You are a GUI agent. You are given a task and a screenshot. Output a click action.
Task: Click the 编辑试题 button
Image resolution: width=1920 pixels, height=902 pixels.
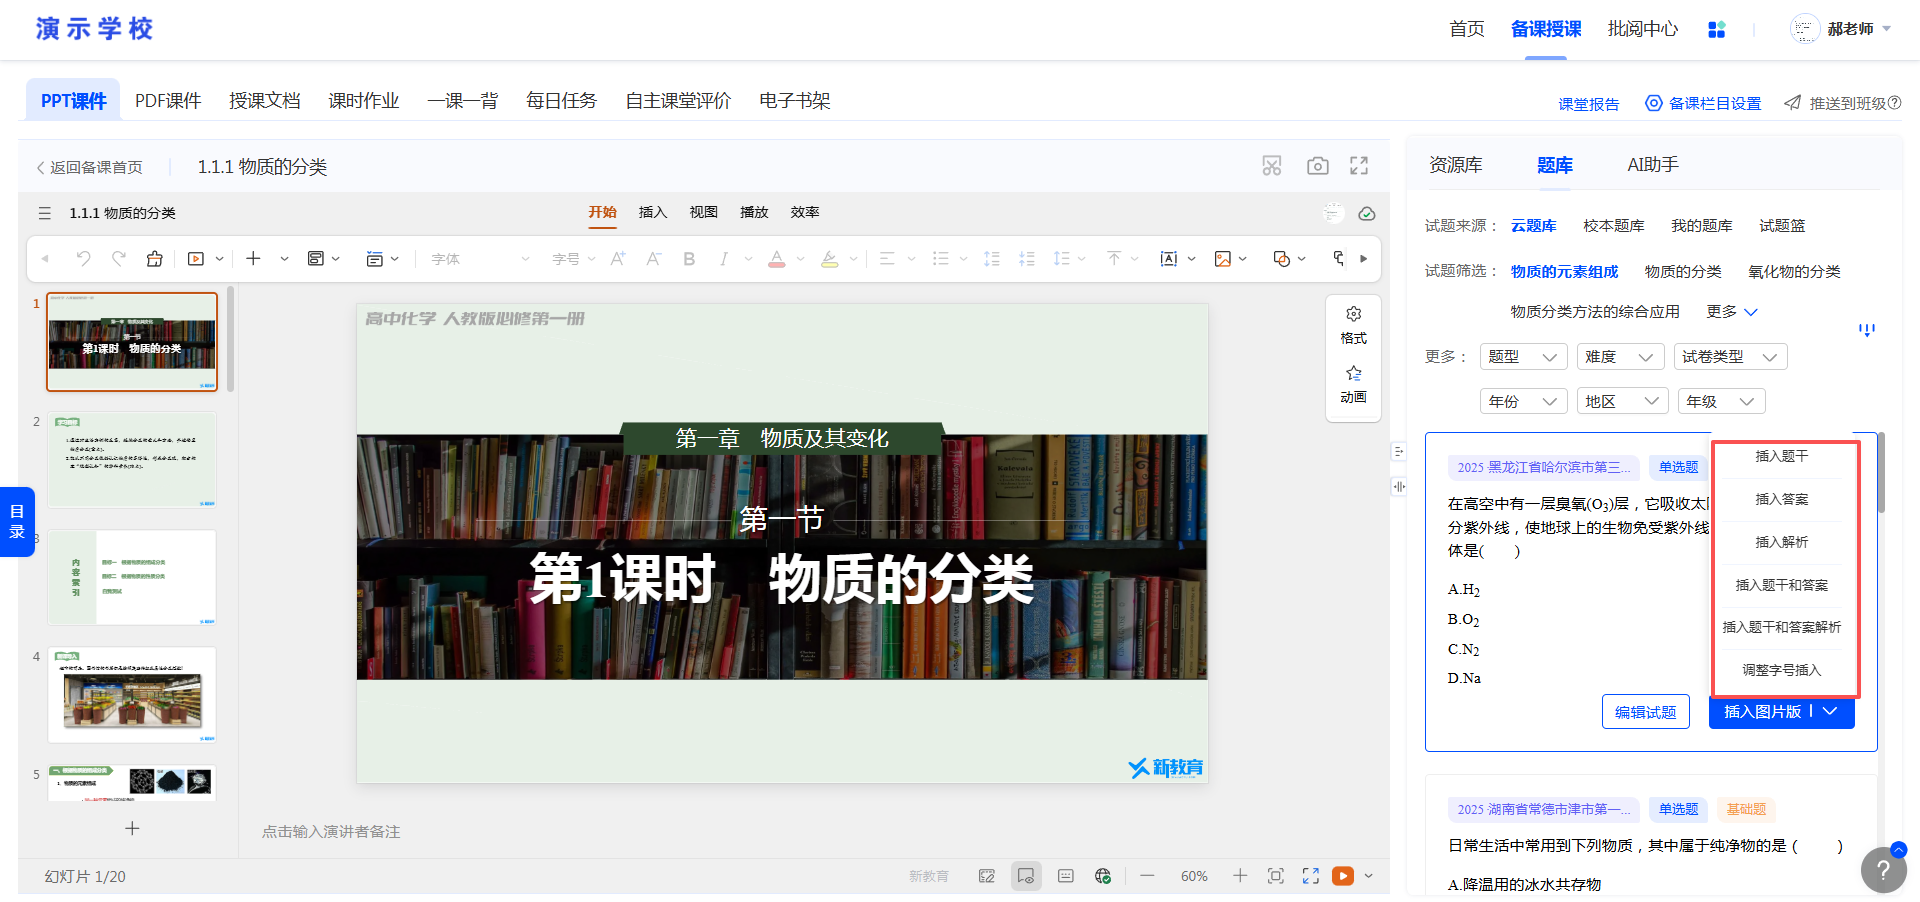1645,712
